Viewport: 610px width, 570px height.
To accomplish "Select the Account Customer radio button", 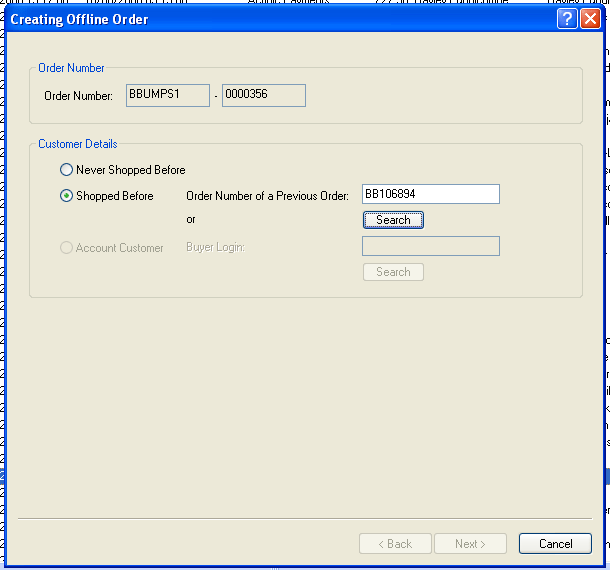I will [x=67, y=248].
